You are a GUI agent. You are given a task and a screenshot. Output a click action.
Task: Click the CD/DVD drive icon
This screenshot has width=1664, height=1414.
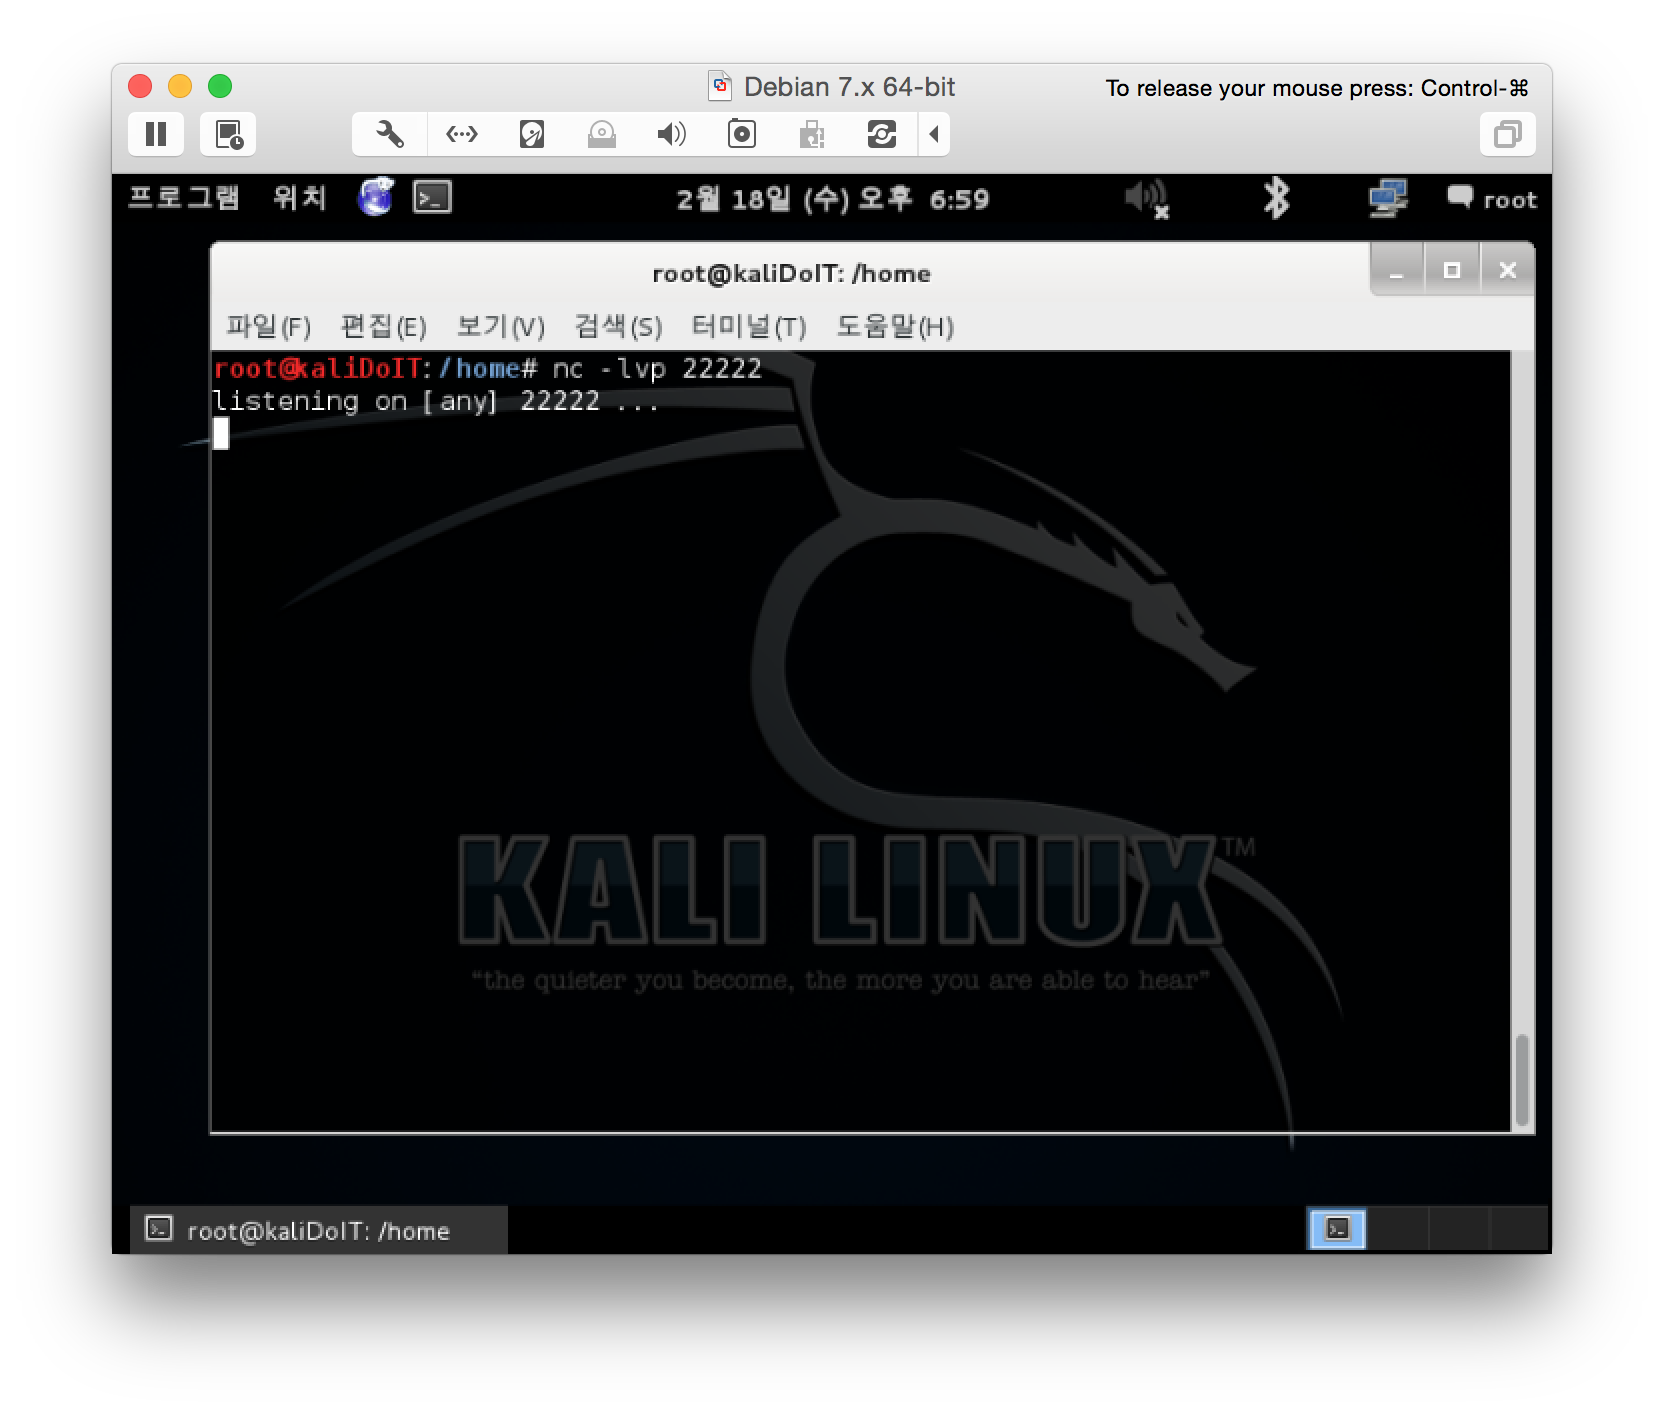pos(602,134)
